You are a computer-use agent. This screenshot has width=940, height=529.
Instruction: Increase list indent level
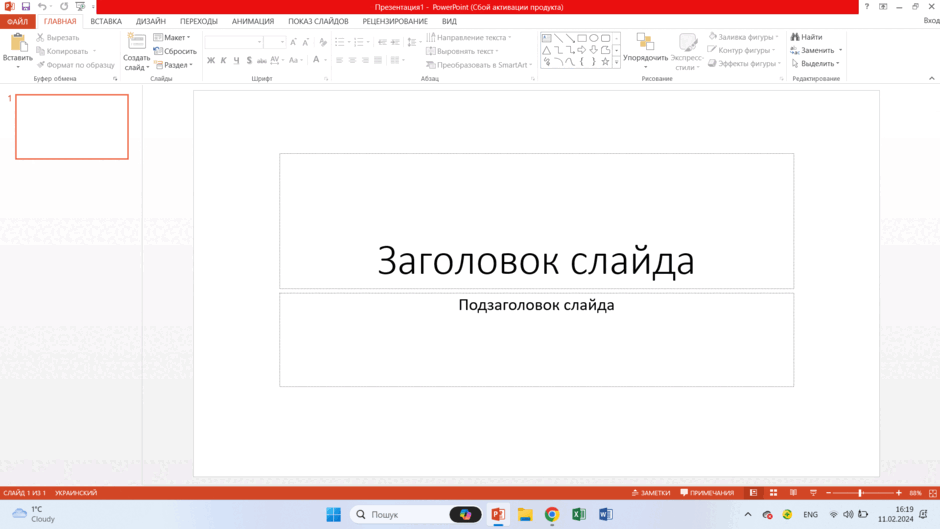[x=395, y=42]
